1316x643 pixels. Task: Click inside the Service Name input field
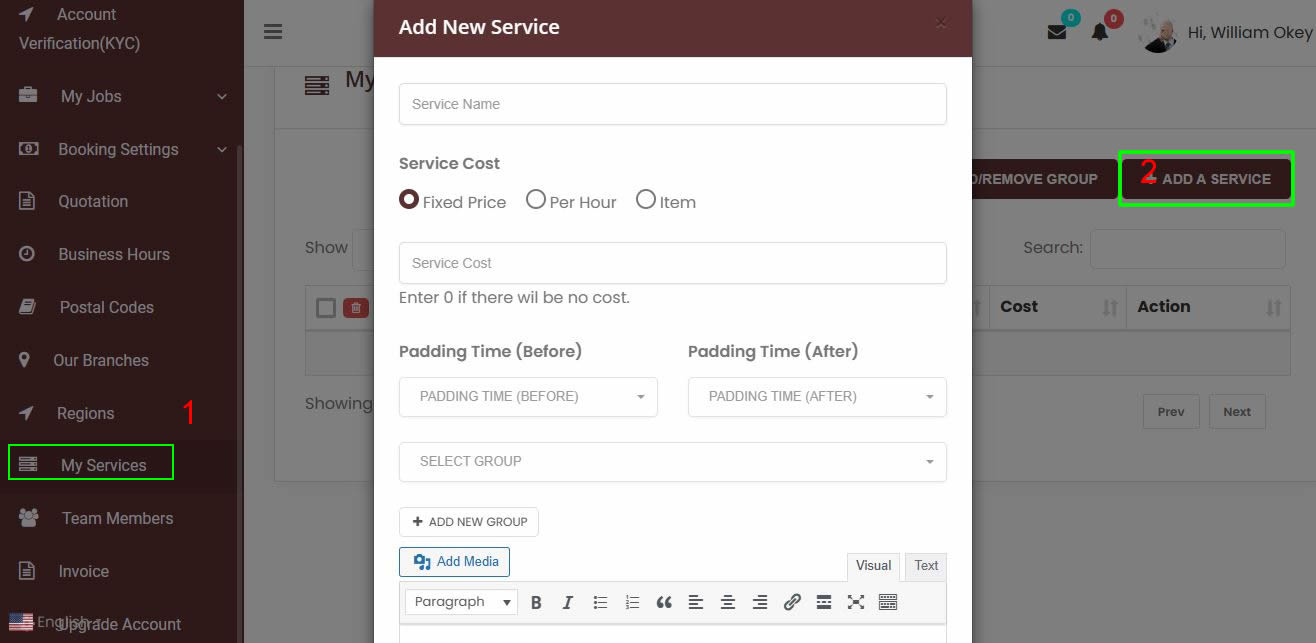pyautogui.click(x=672, y=104)
